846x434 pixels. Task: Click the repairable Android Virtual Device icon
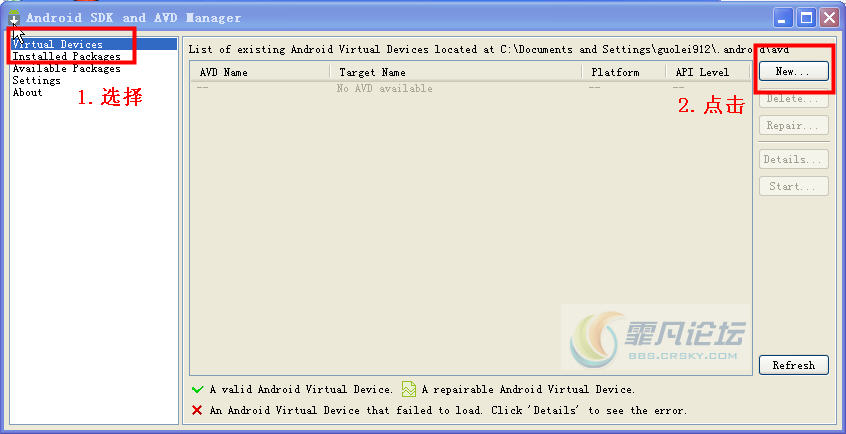point(408,389)
